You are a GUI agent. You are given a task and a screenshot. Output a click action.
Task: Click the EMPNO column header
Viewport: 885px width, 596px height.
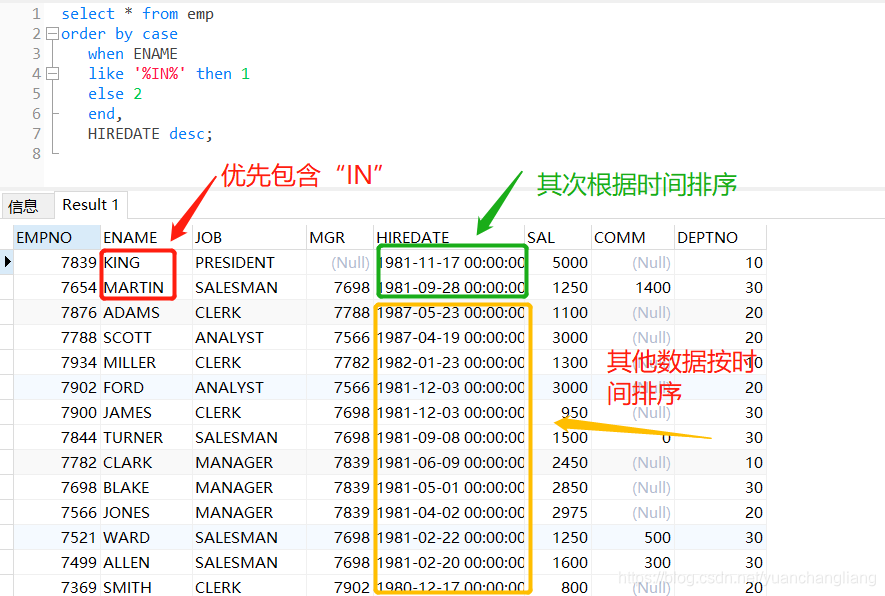[56, 238]
